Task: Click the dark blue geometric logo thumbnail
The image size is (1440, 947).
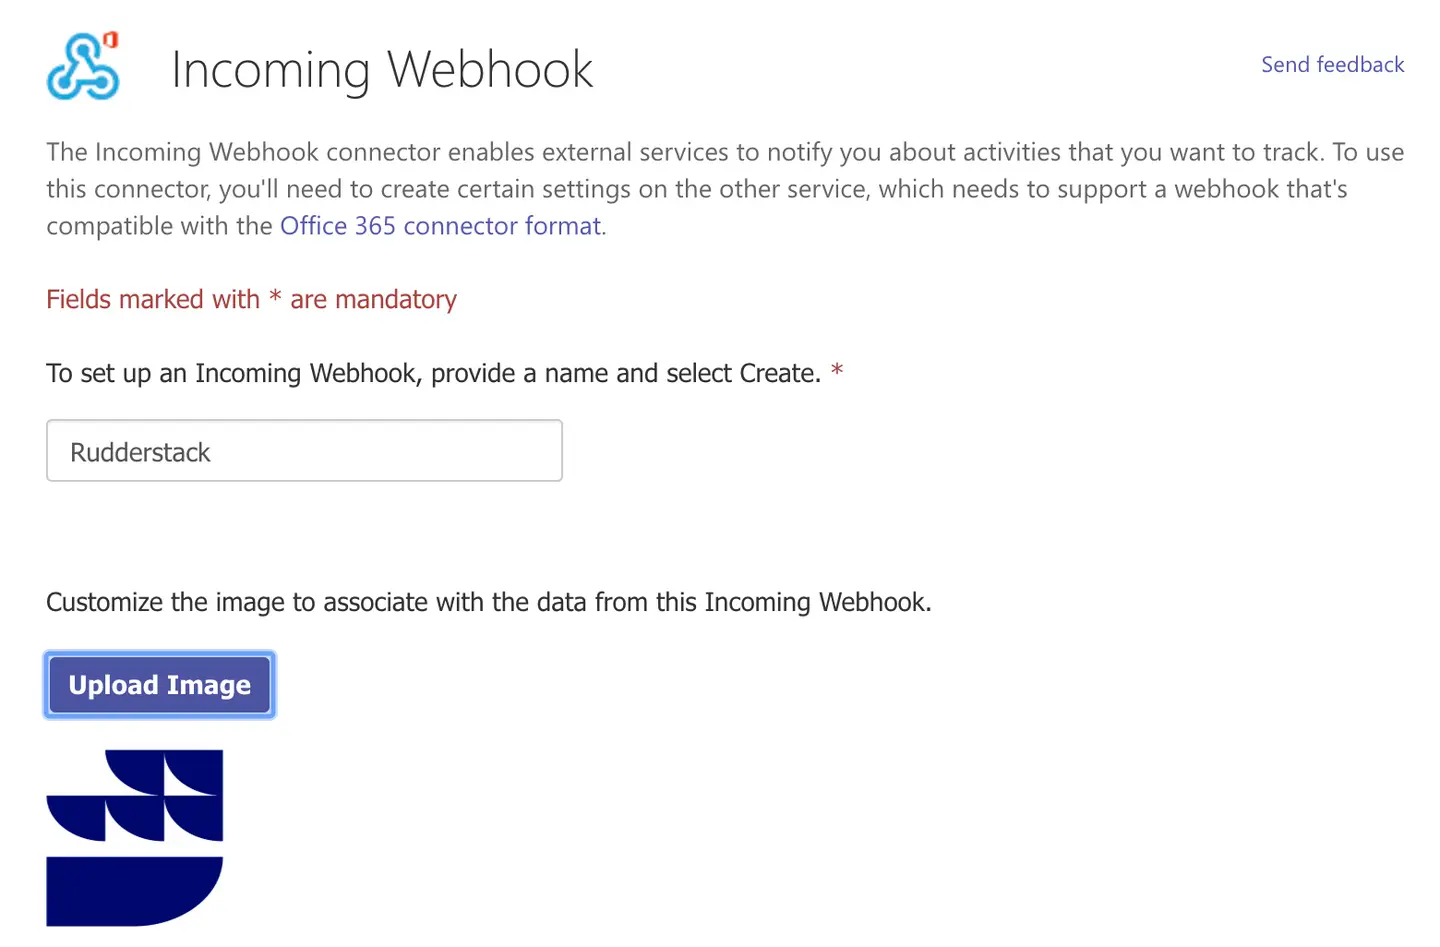Action: [x=134, y=838]
